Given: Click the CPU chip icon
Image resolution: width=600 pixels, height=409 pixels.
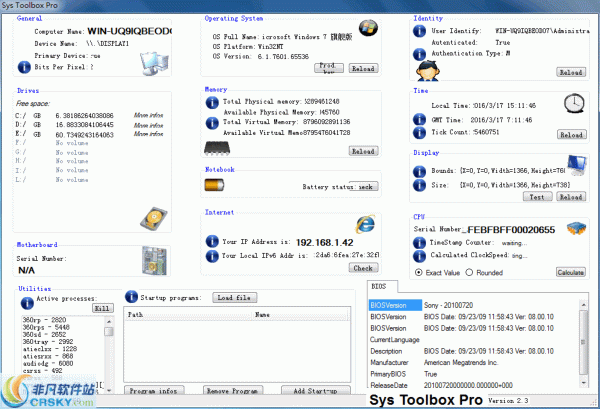Looking at the screenshot, I should click(576, 228).
